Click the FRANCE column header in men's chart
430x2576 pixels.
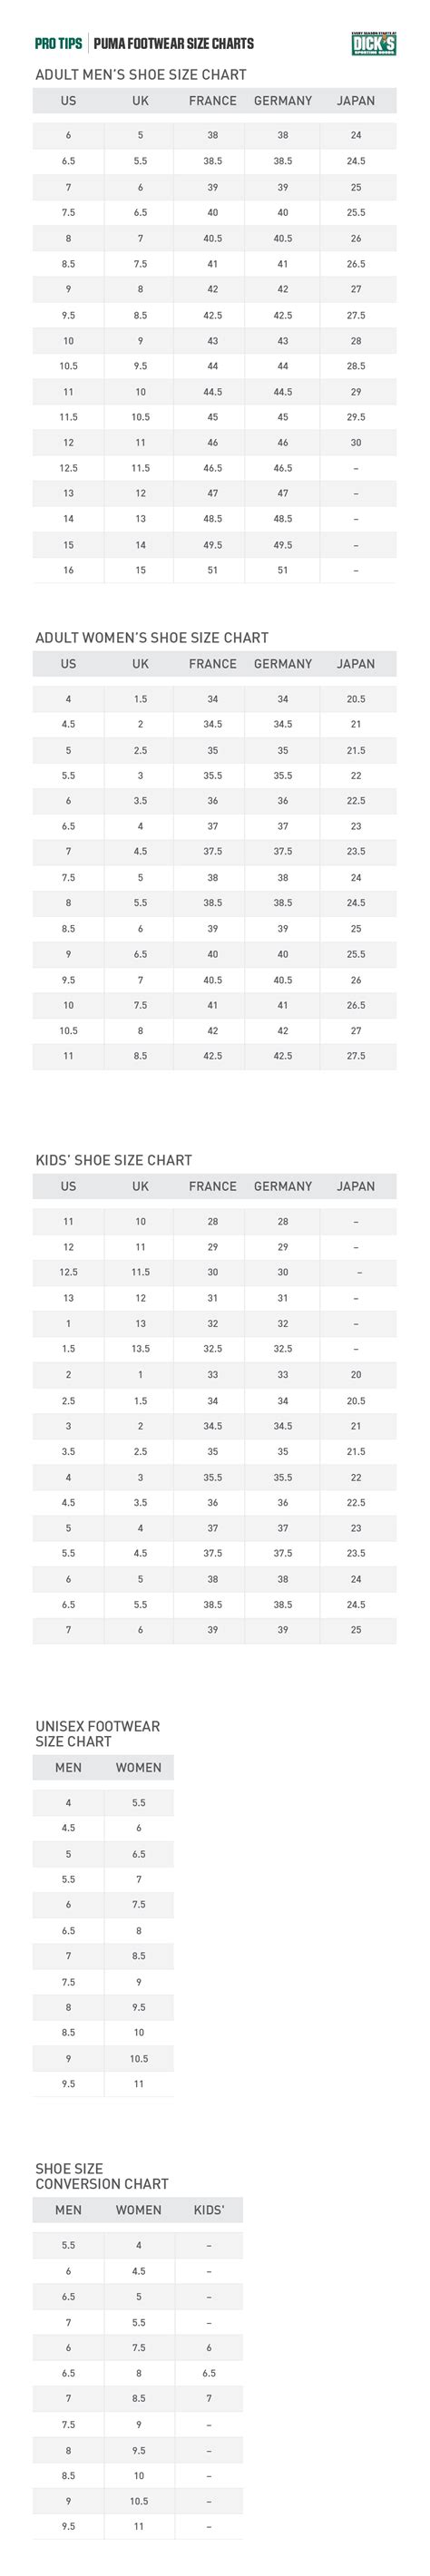[213, 101]
